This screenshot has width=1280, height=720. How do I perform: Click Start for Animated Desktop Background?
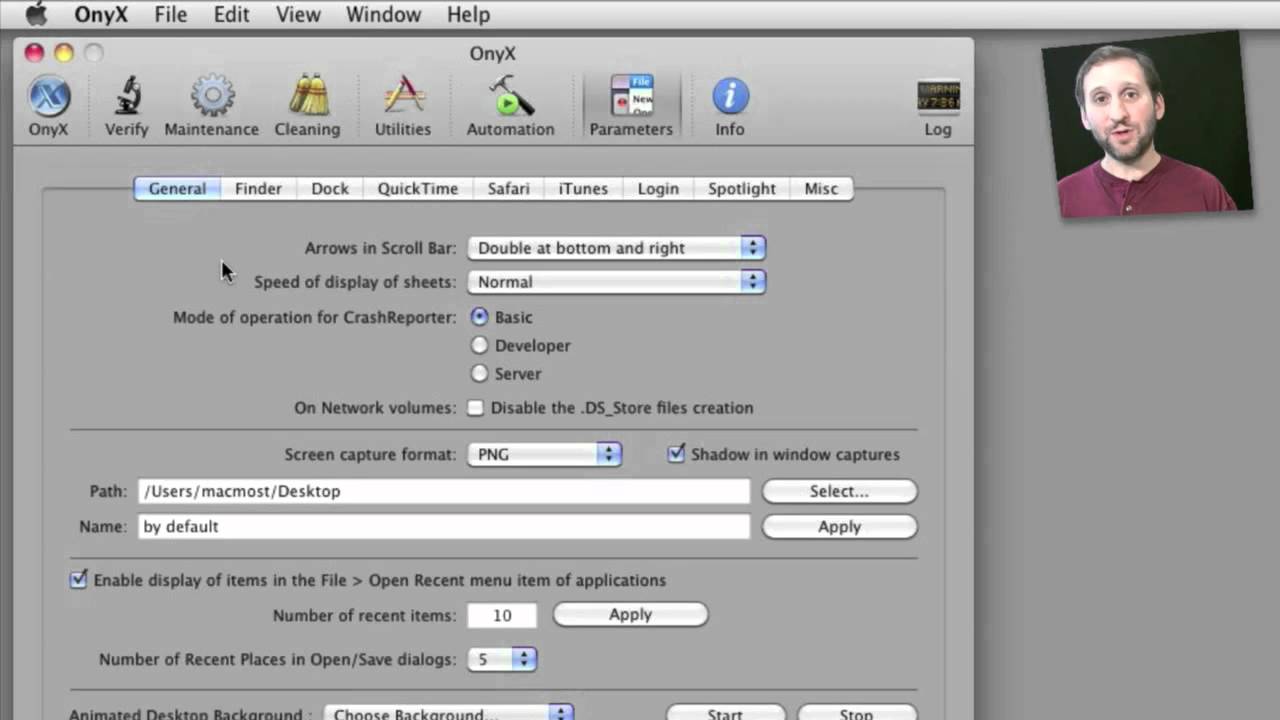click(x=725, y=714)
